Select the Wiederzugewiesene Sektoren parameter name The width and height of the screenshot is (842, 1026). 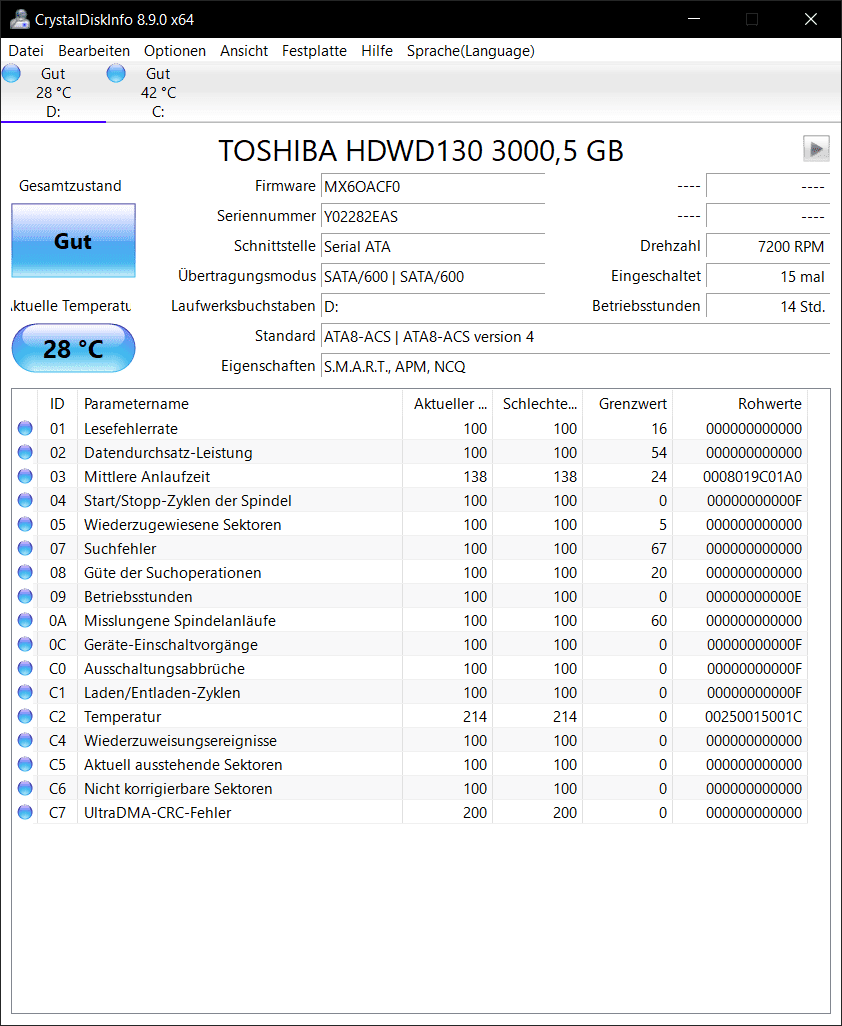183,524
